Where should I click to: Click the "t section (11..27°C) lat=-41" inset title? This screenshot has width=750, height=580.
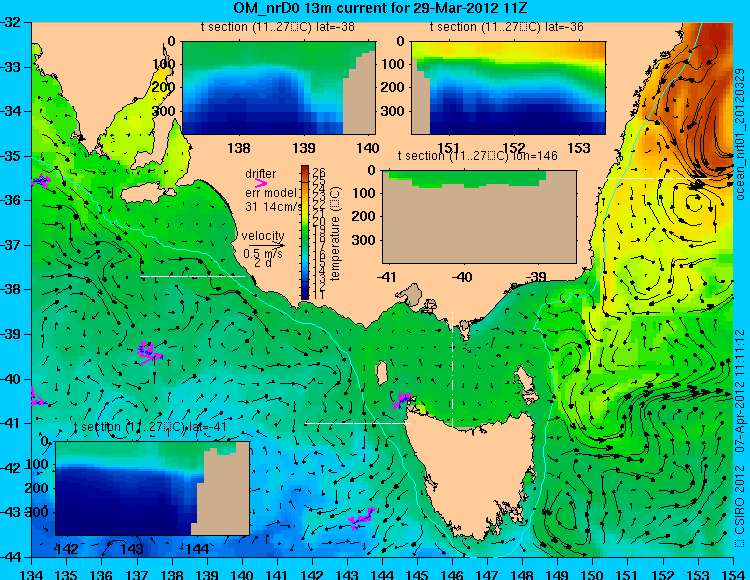(x=150, y=427)
